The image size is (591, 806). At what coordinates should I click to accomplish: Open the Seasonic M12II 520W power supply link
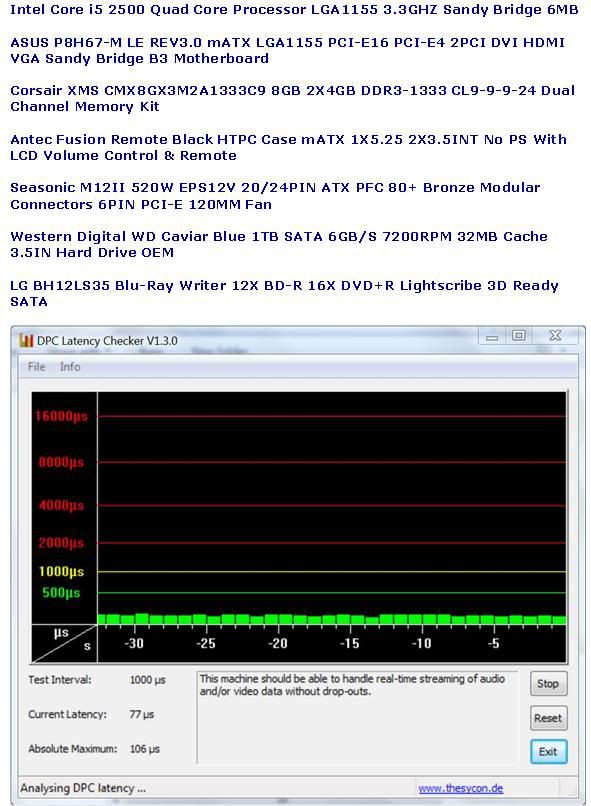[x=275, y=196]
